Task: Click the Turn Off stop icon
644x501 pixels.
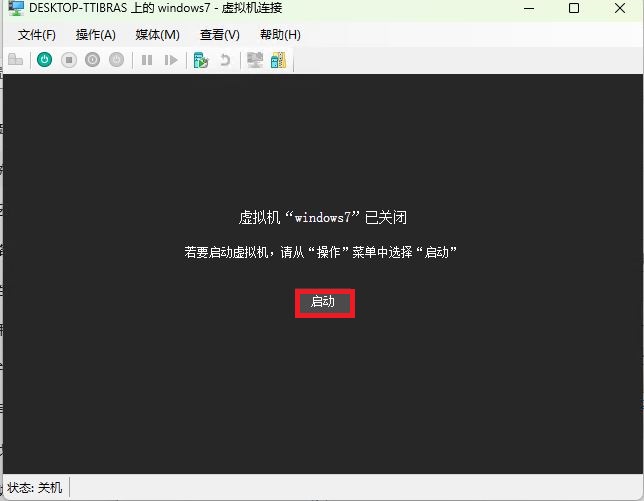Action: 69,60
